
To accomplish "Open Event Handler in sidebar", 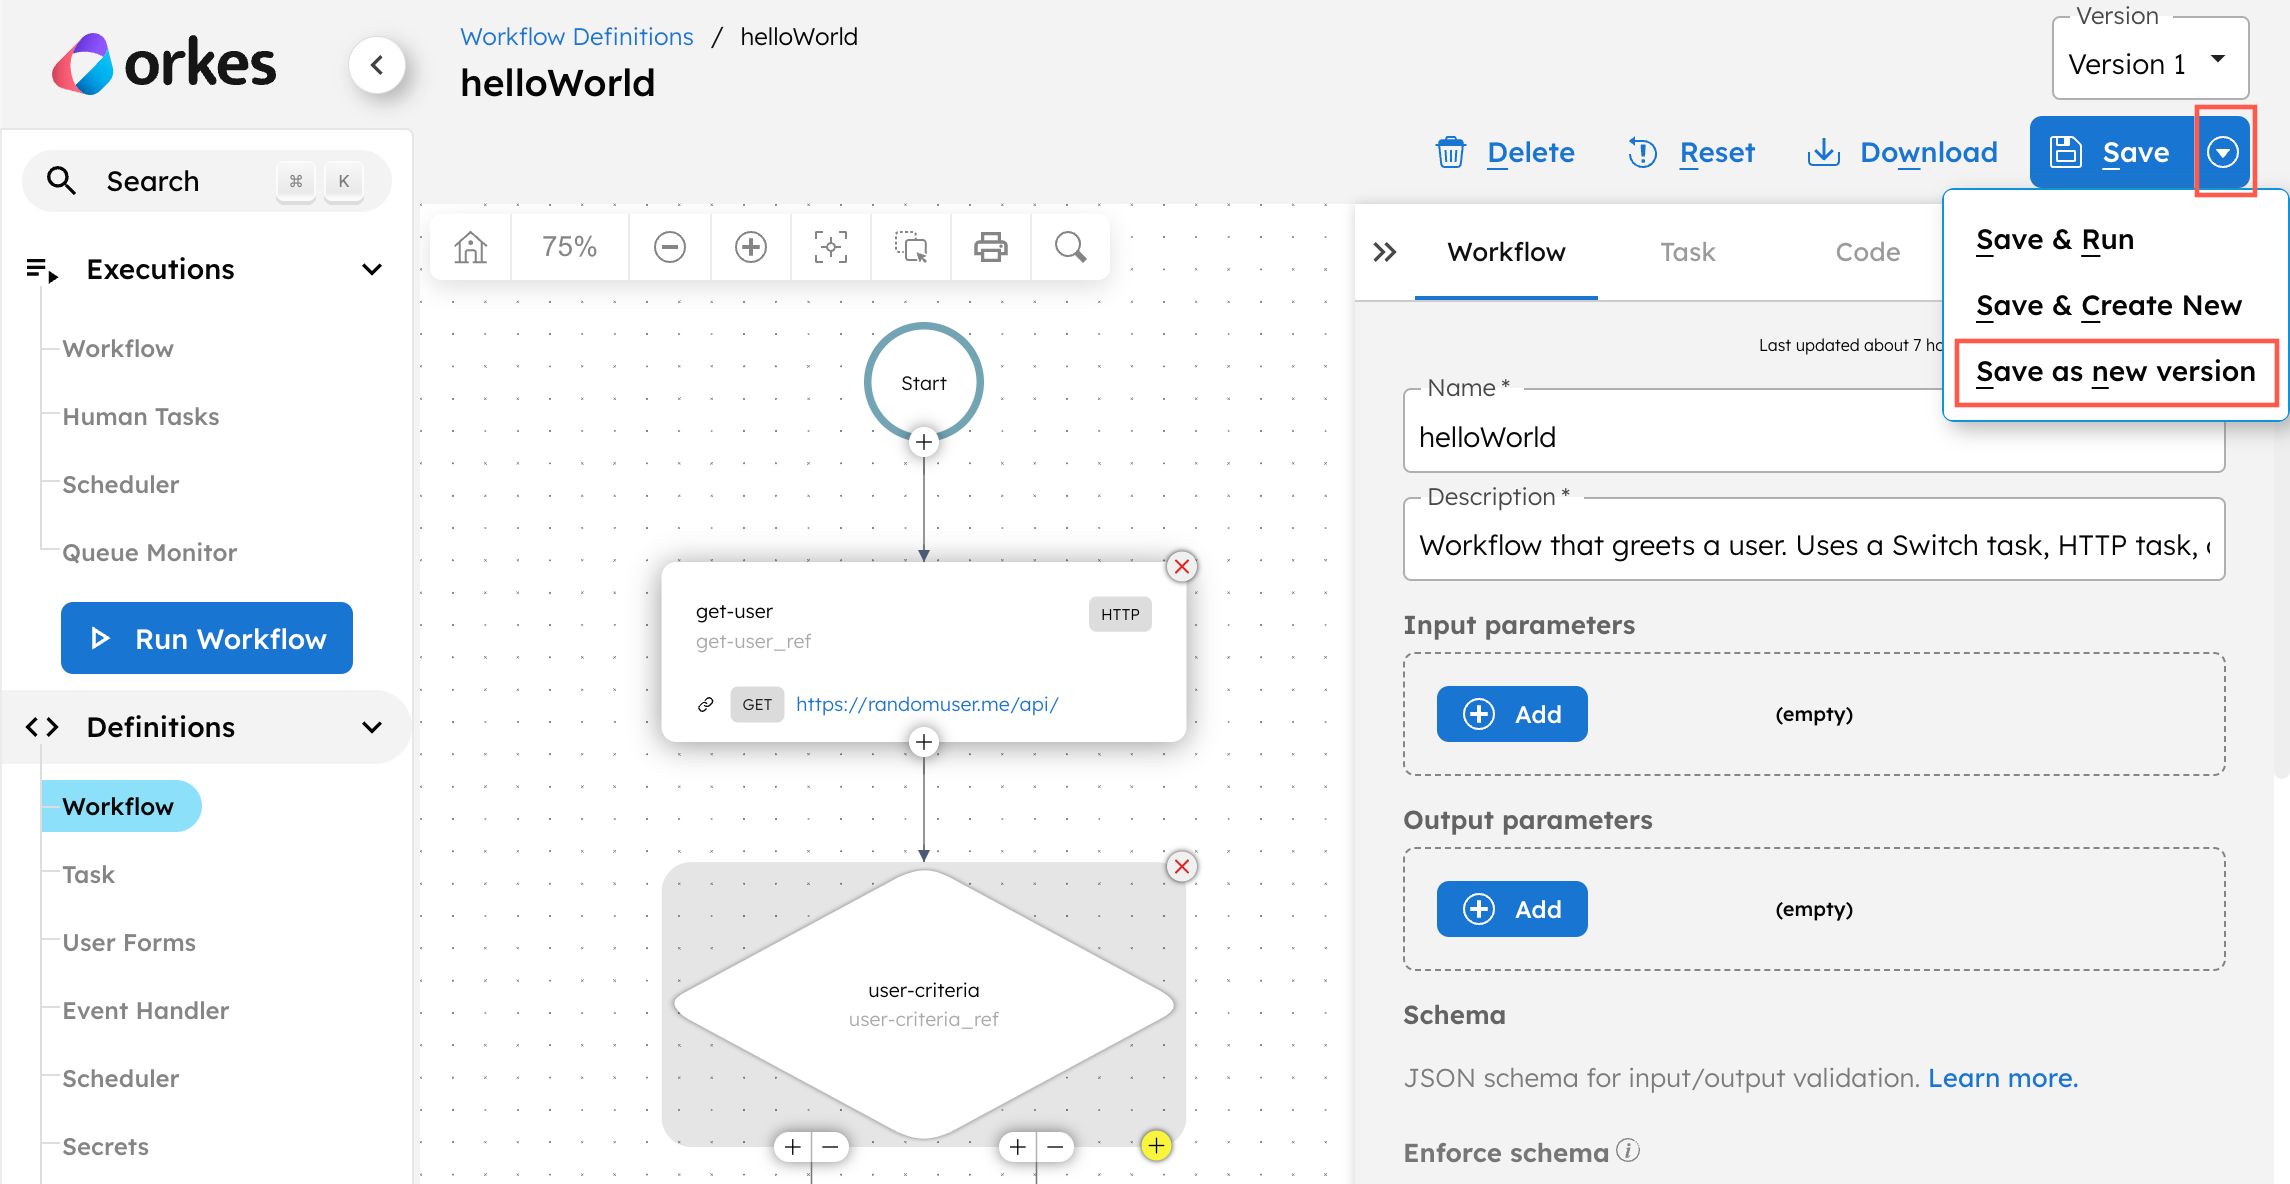I will (146, 1011).
